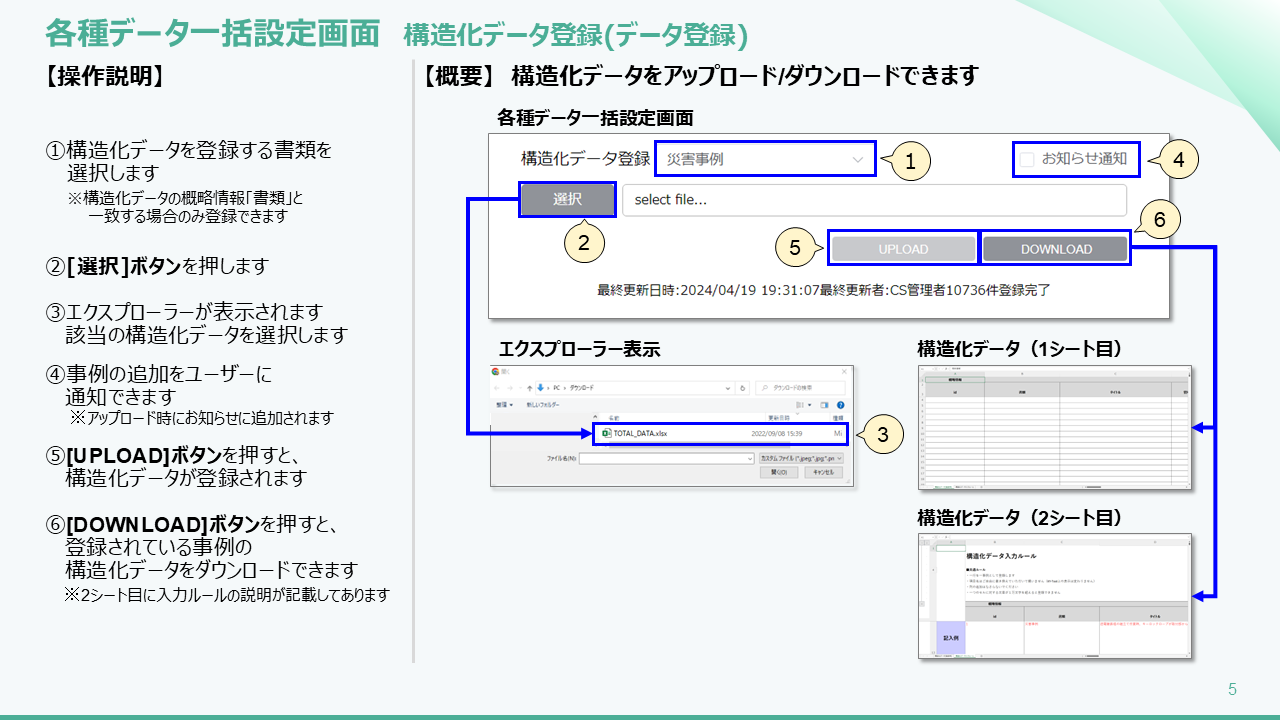
Task: Click the blue Downloads arrow icon in path
Action: click(x=541, y=387)
